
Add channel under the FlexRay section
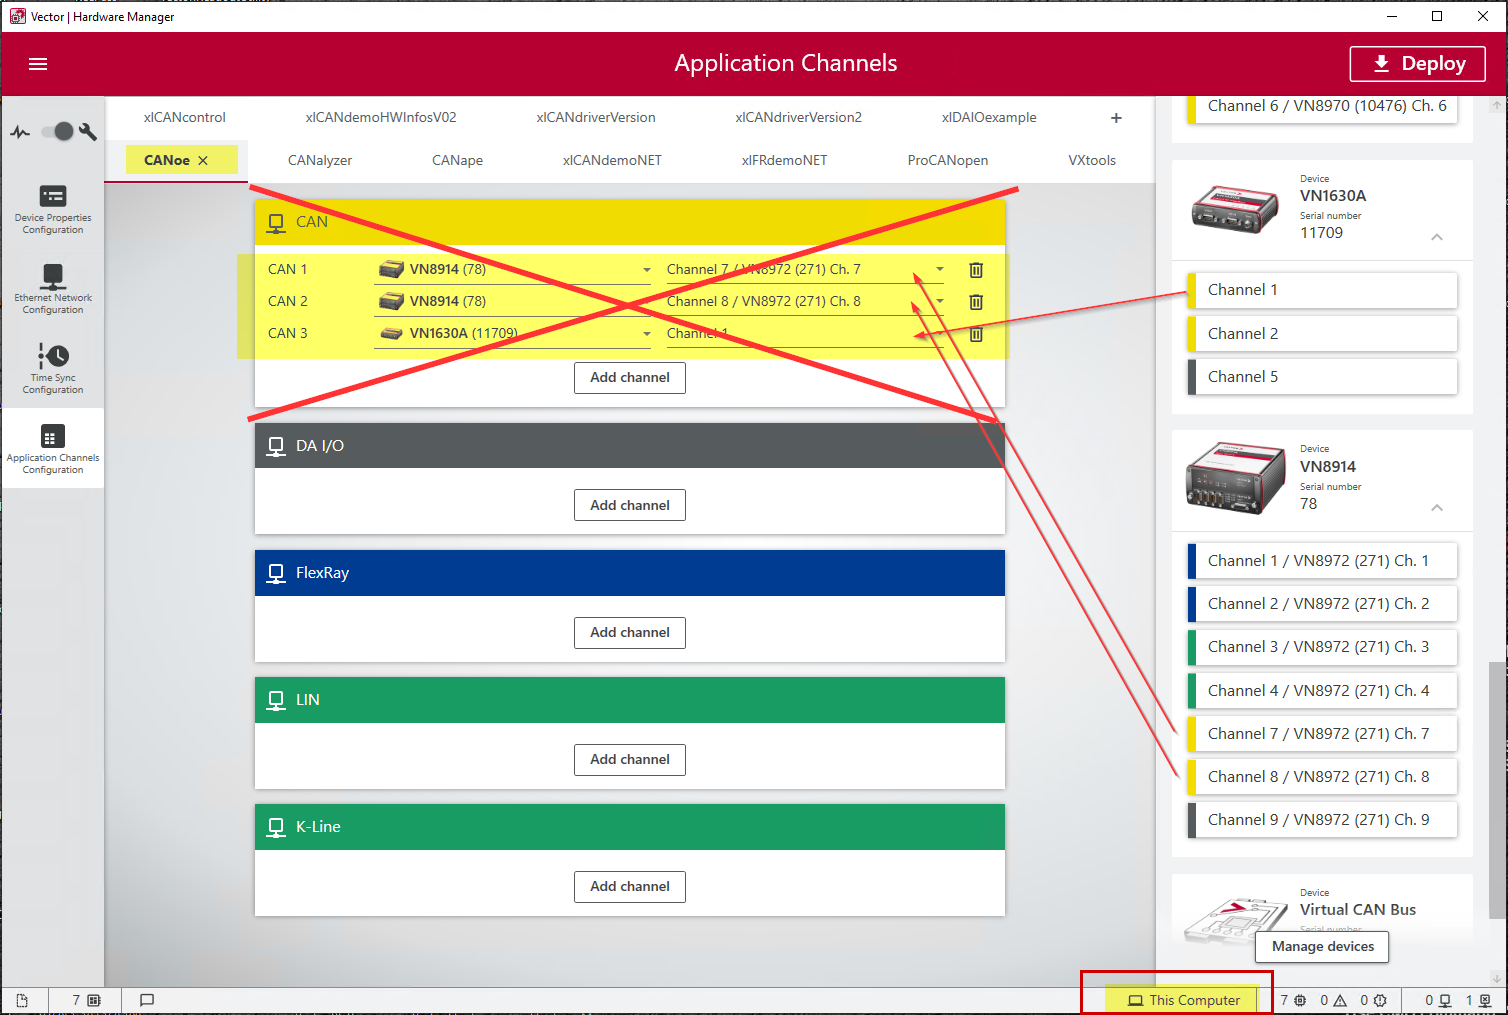[630, 632]
